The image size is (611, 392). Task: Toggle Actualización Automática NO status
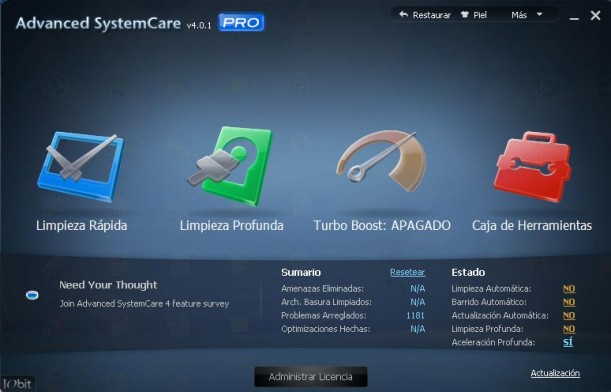569,316
